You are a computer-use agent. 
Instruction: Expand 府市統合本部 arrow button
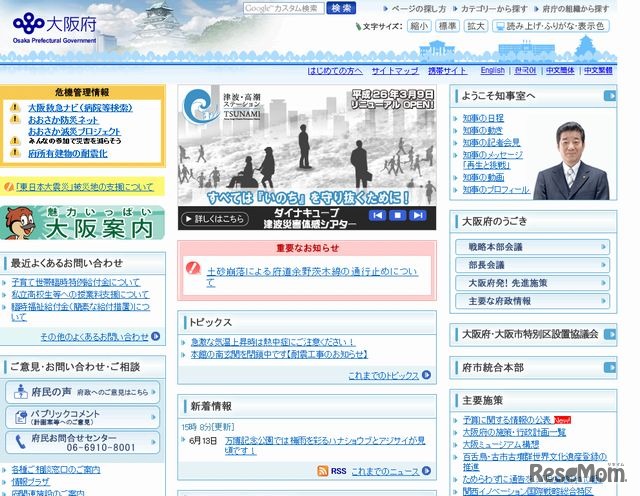(x=610, y=367)
